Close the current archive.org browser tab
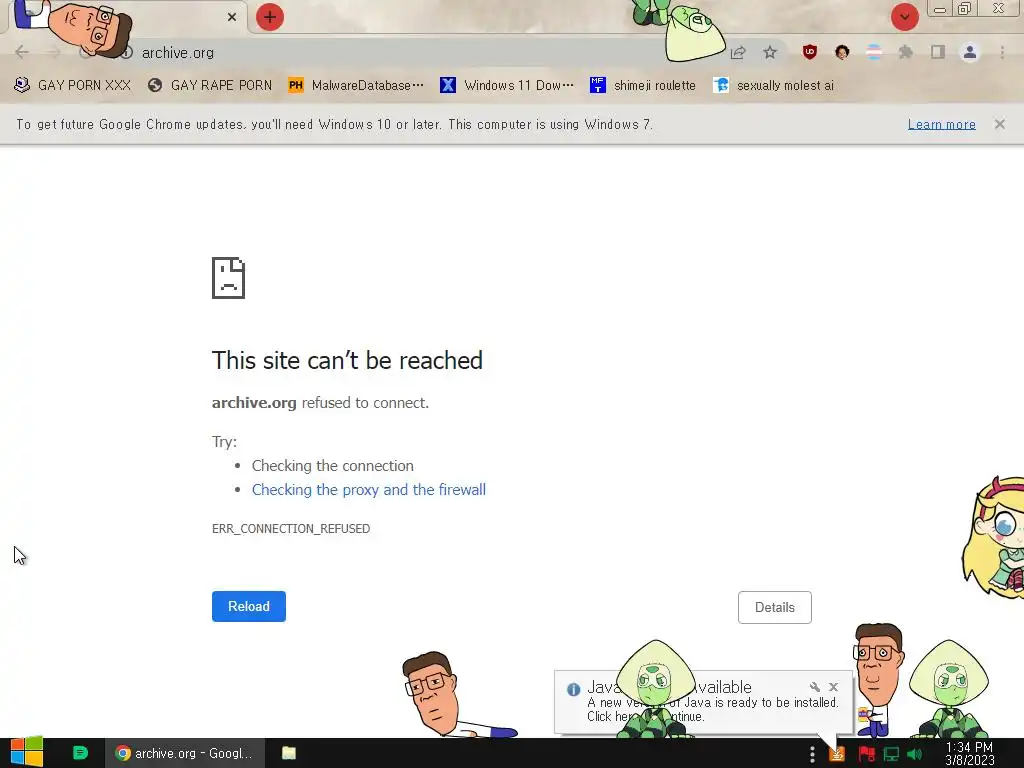The width and height of the screenshot is (1024, 768). pyautogui.click(x=232, y=17)
